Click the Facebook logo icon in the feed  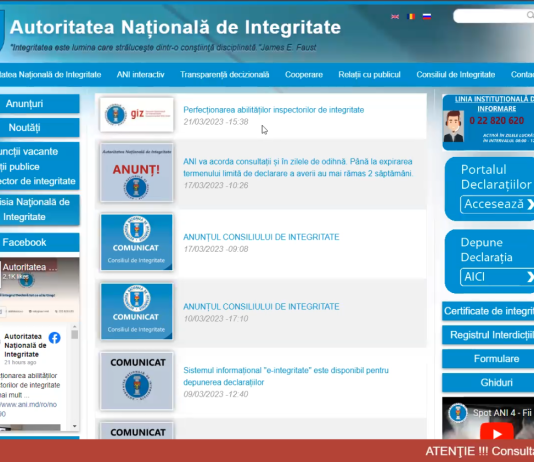pyautogui.click(x=54, y=338)
